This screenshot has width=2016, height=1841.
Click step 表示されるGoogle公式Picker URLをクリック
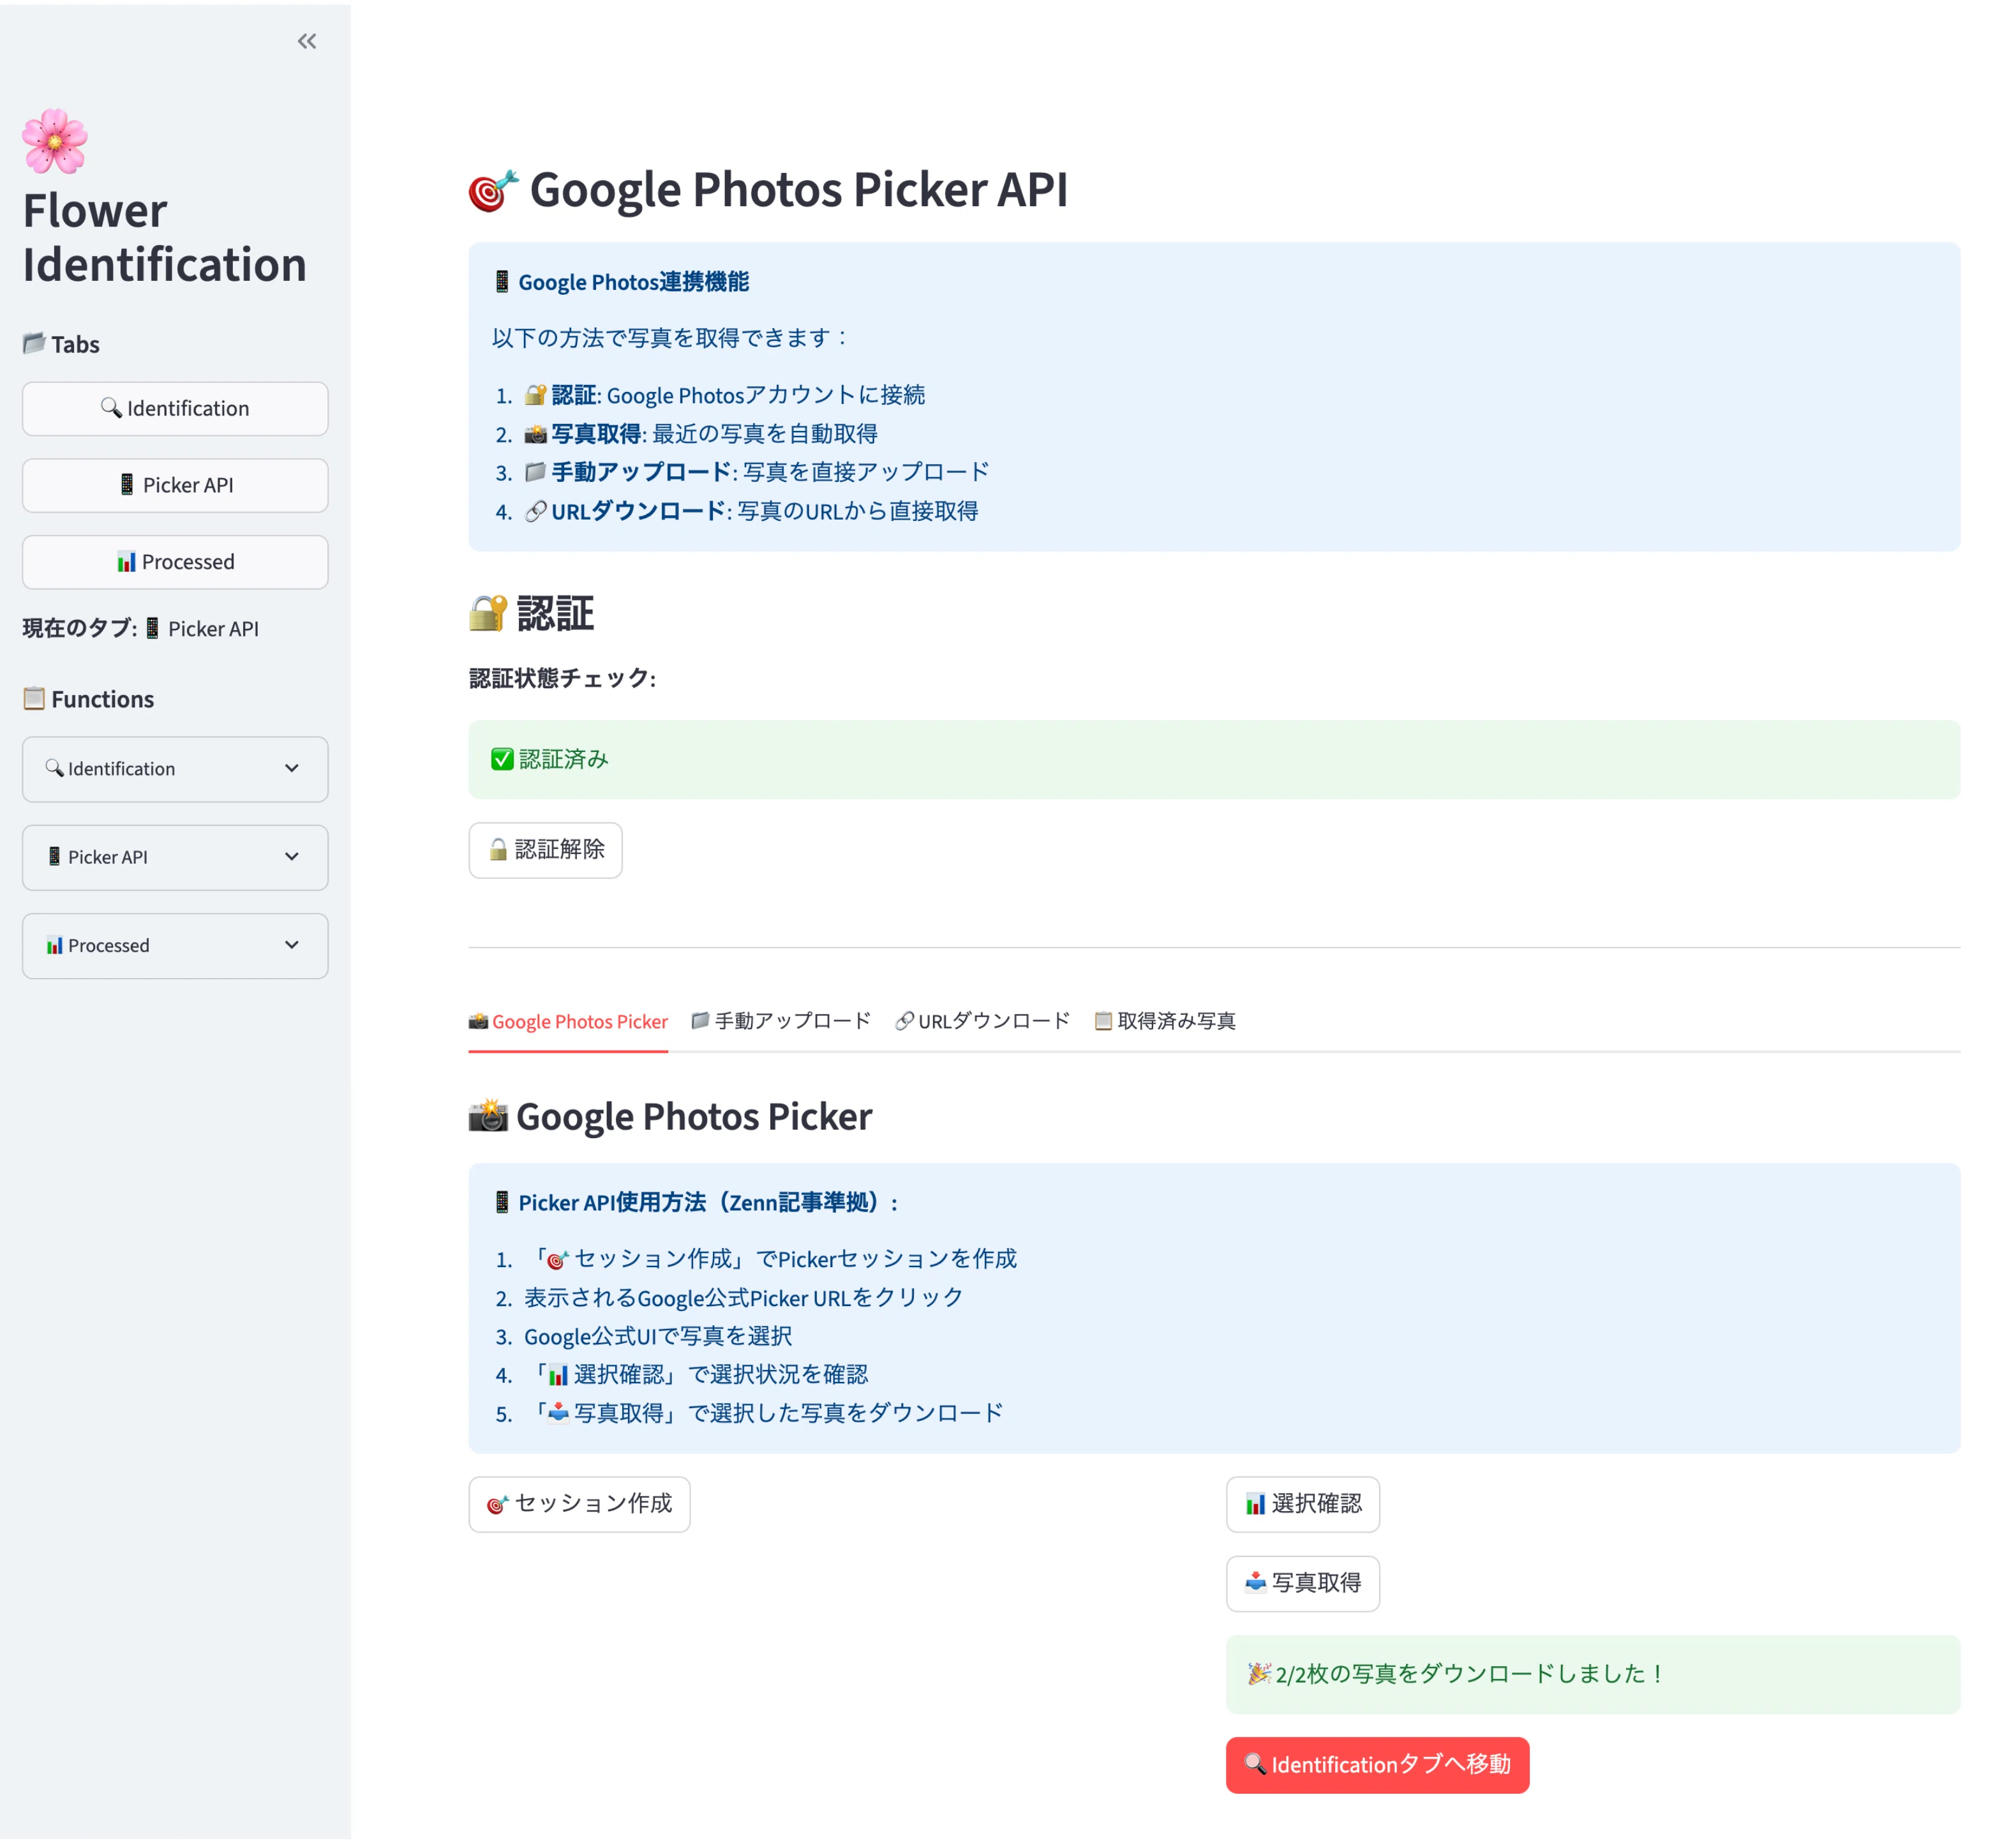click(744, 1298)
